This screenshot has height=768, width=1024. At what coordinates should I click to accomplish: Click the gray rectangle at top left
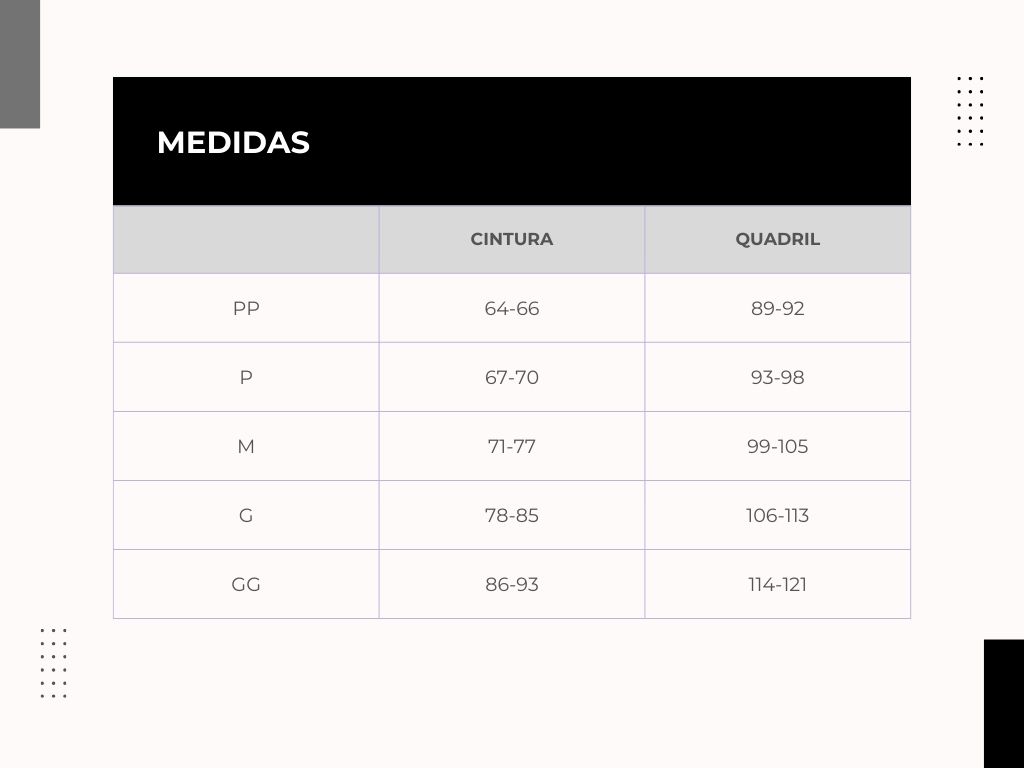click(20, 64)
